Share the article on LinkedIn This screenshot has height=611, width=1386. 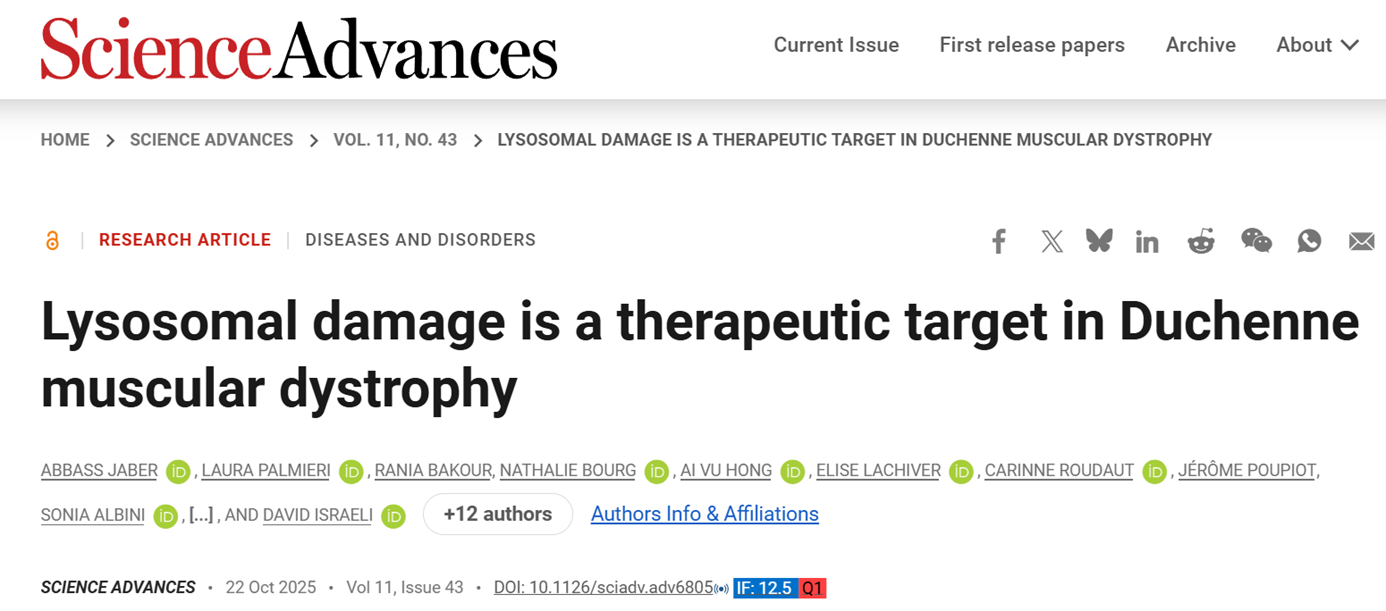1147,241
